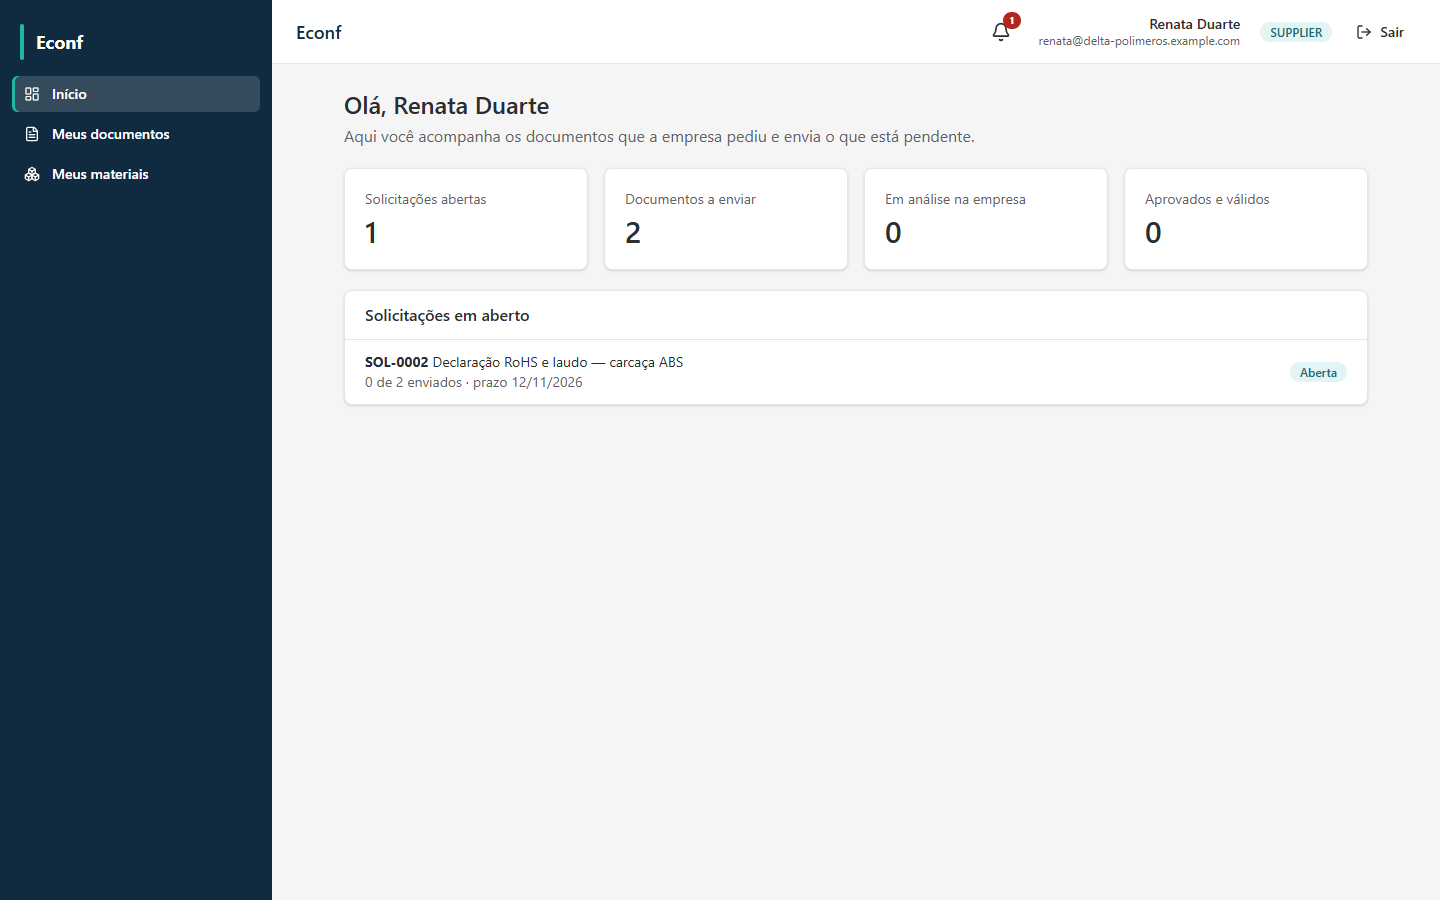Click the subtitle starting 'Aqui você acompanha os documentos'
The image size is (1440, 900).
(659, 136)
